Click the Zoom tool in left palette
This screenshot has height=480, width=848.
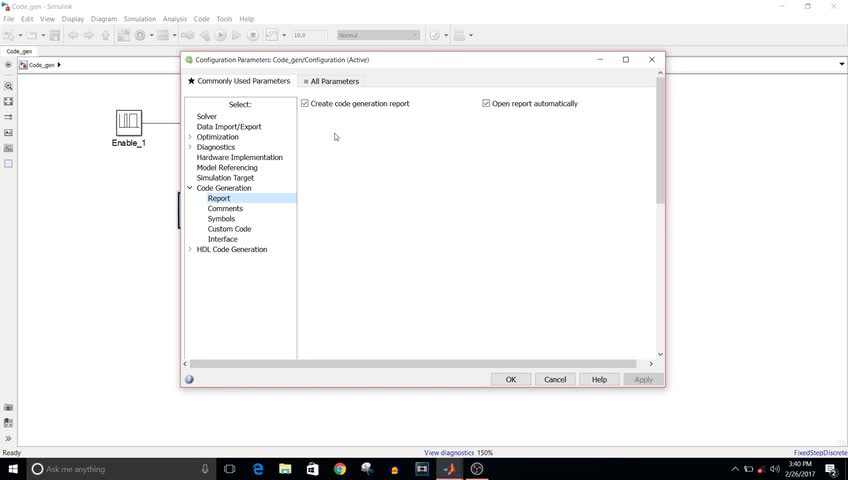8,86
